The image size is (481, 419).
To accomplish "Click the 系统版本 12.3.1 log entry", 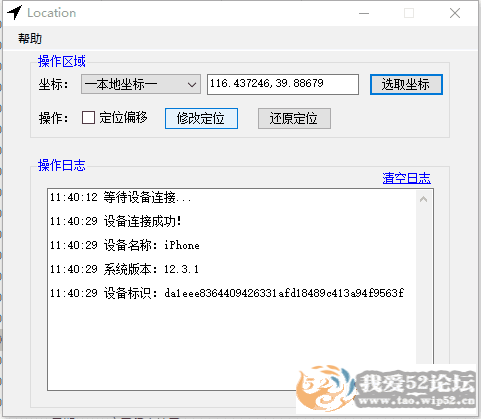I will 124,269.
